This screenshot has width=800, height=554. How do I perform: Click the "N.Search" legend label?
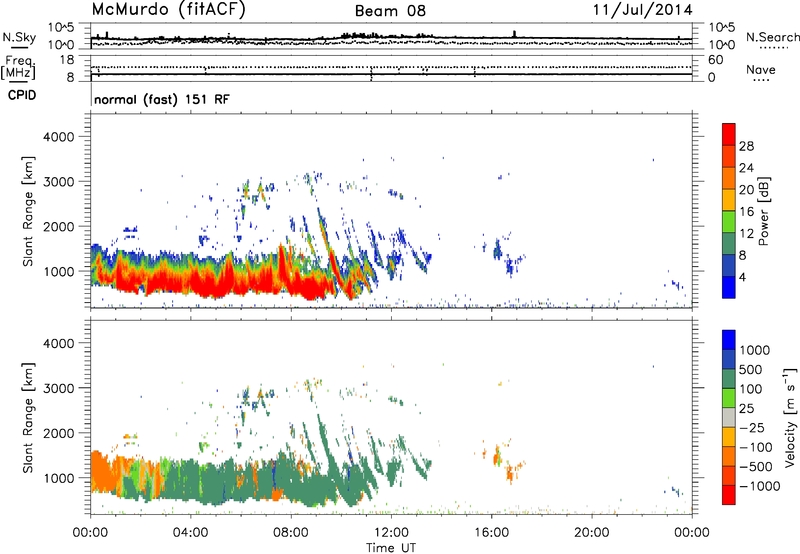(x=773, y=37)
